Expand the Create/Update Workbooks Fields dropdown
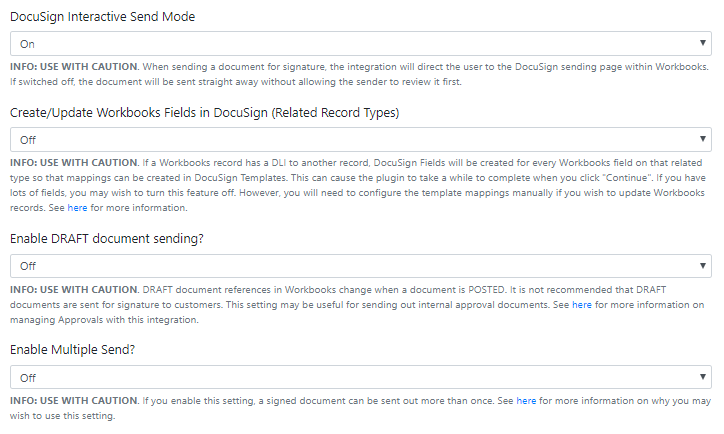The image size is (724, 434). 361,140
